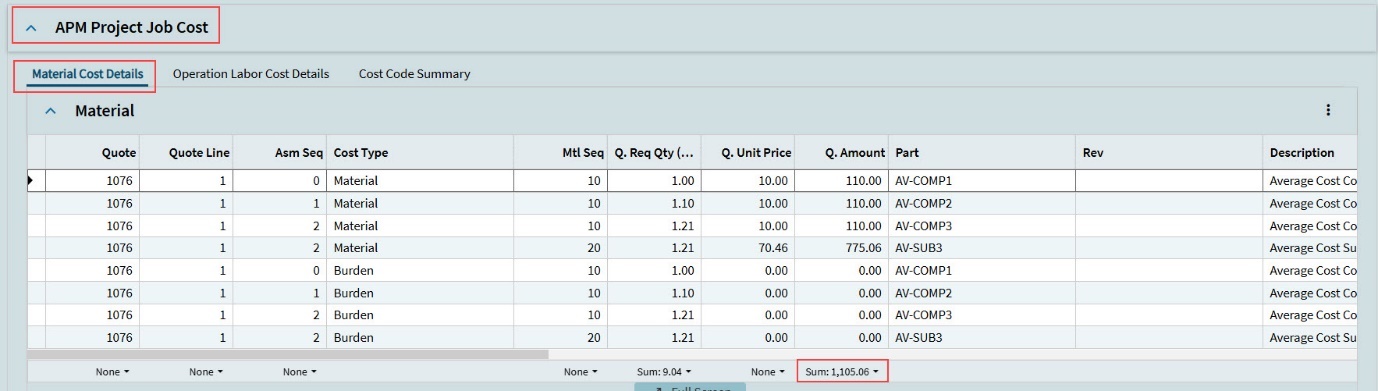Click Q. Req Qty 1.10 in Material AV-COMP2 row
This screenshot has height=391, width=1378.
654,203
